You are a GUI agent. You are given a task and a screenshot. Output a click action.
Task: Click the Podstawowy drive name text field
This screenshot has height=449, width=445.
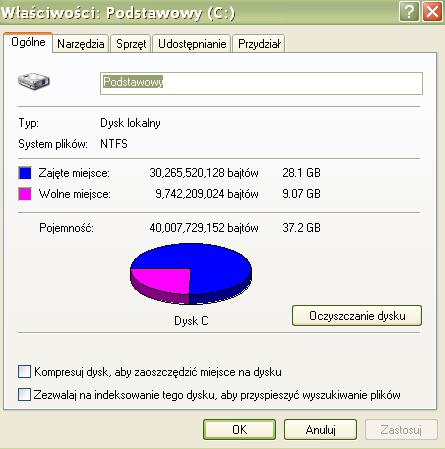pyautogui.click(x=261, y=83)
